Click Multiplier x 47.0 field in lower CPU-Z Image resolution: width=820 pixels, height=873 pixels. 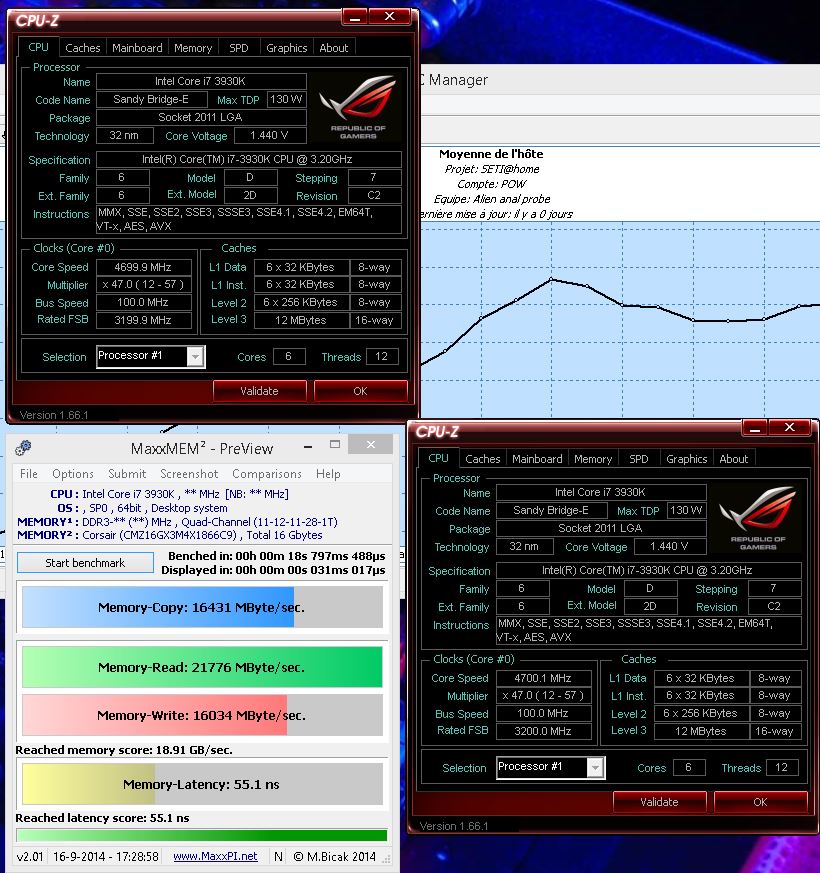click(543, 695)
